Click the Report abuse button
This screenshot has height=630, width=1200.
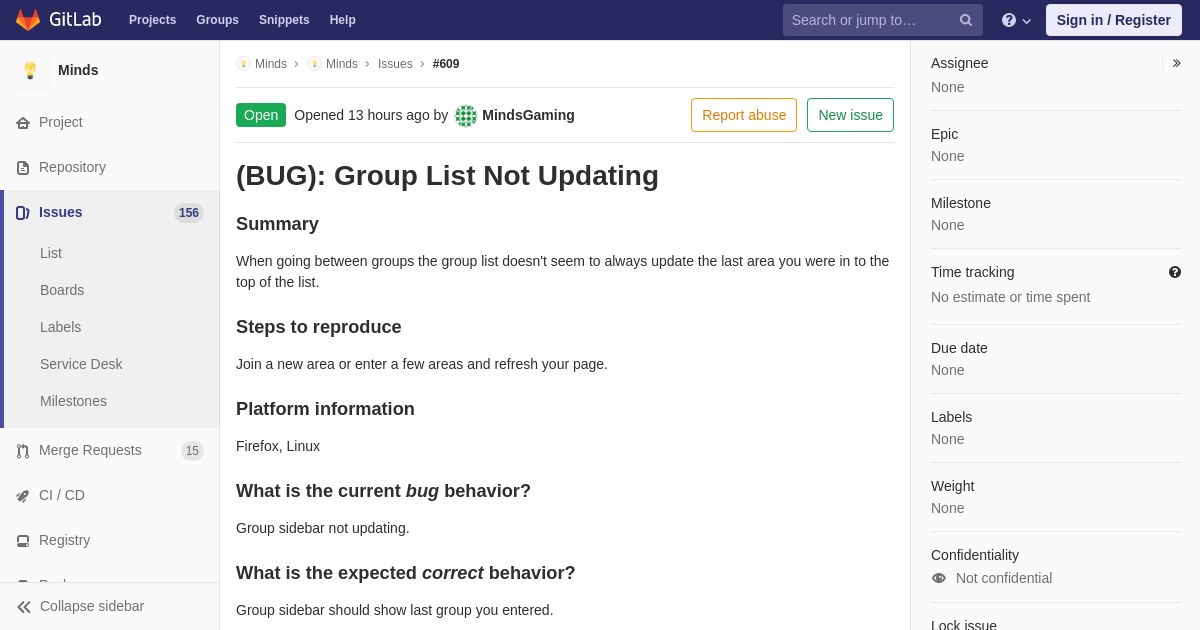[x=744, y=115]
